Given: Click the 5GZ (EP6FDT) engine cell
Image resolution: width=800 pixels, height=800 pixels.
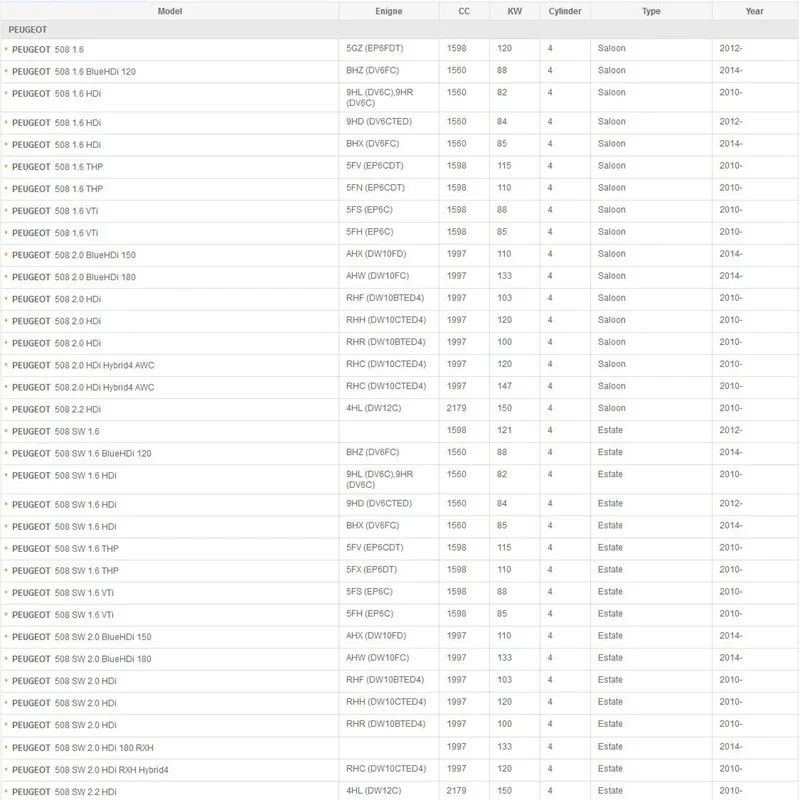Looking at the screenshot, I should click(x=374, y=48).
